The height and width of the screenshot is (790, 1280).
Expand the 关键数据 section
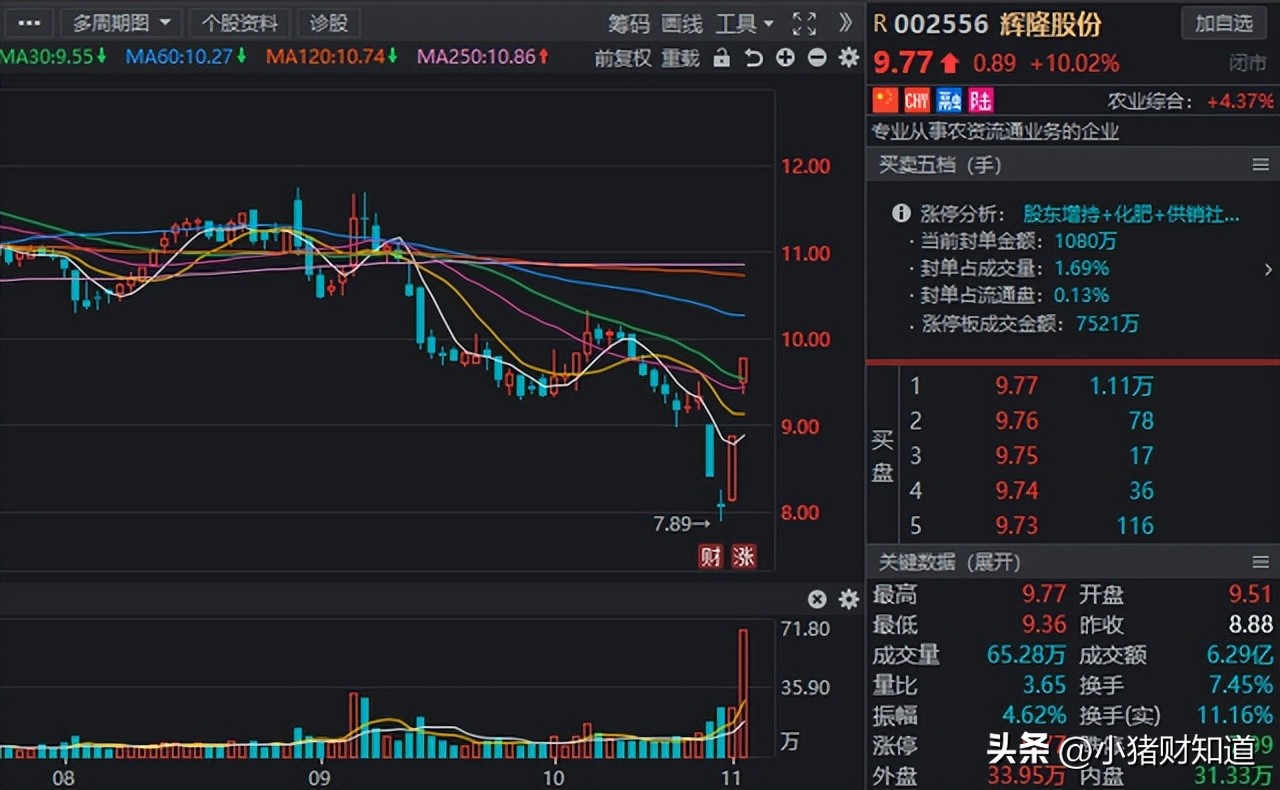pyautogui.click(x=951, y=563)
